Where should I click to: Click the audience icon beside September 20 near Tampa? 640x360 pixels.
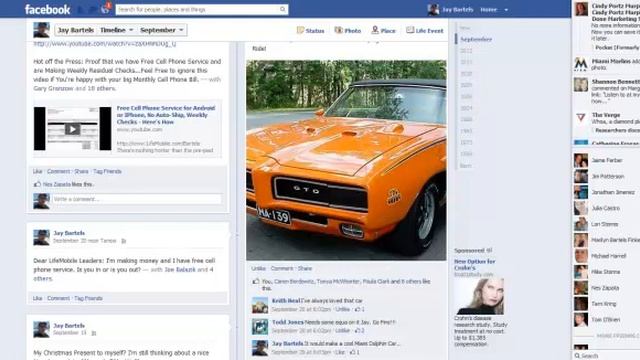tap(124, 241)
